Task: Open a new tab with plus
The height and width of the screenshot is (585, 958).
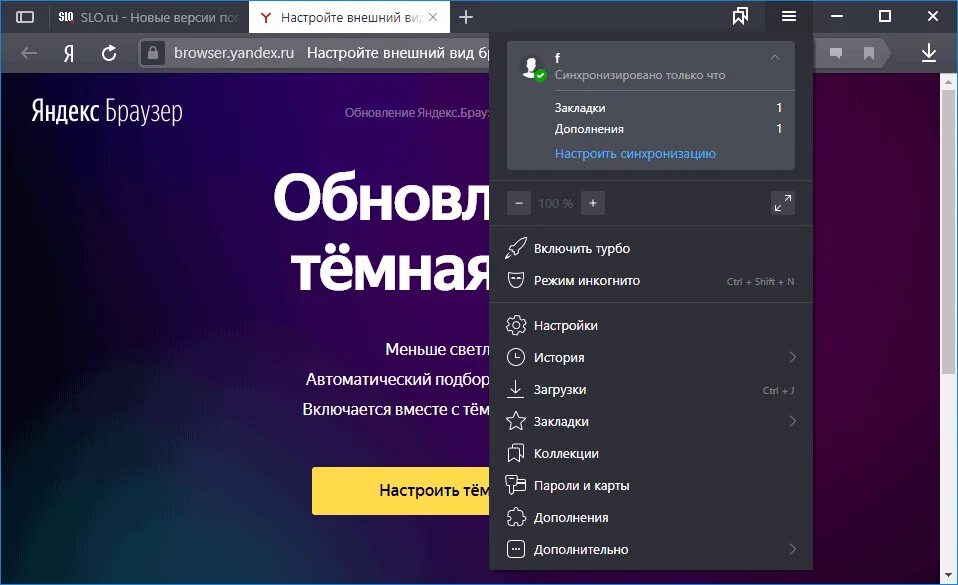Action: coord(466,17)
